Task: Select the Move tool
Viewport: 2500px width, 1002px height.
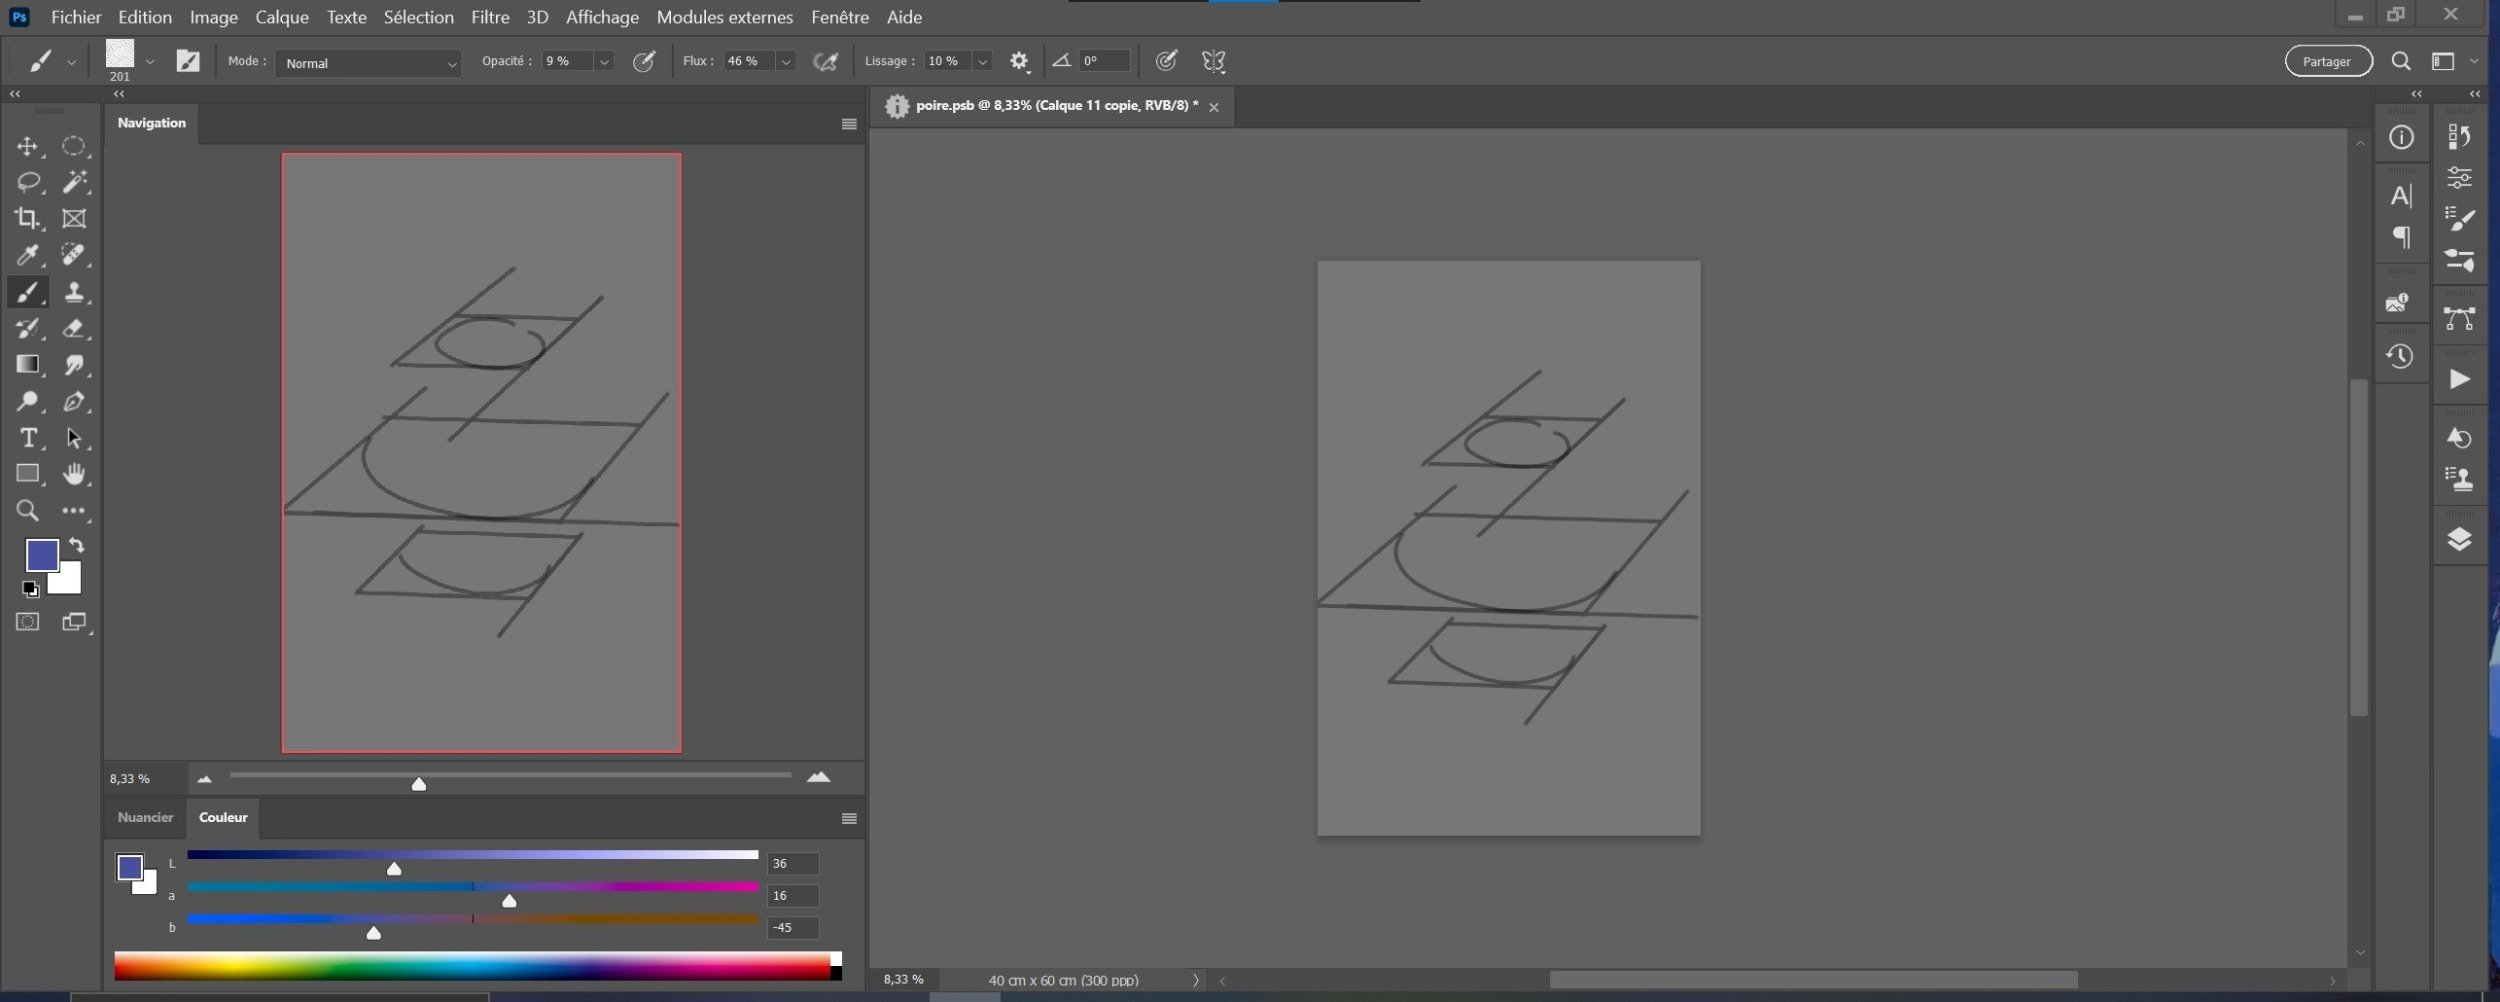Action: (27, 147)
